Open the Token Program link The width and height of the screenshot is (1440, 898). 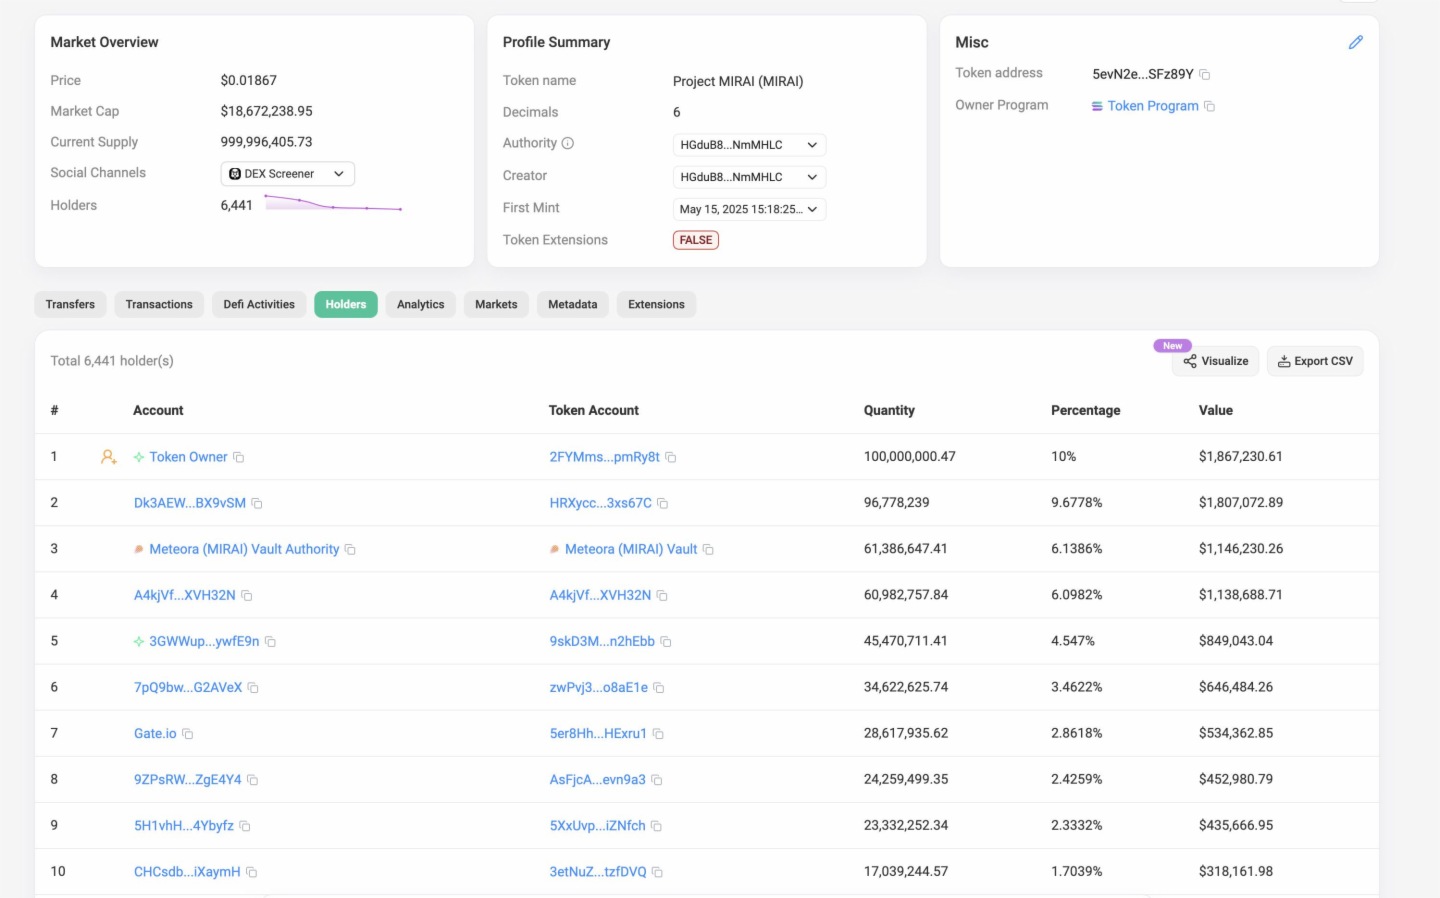point(1152,106)
